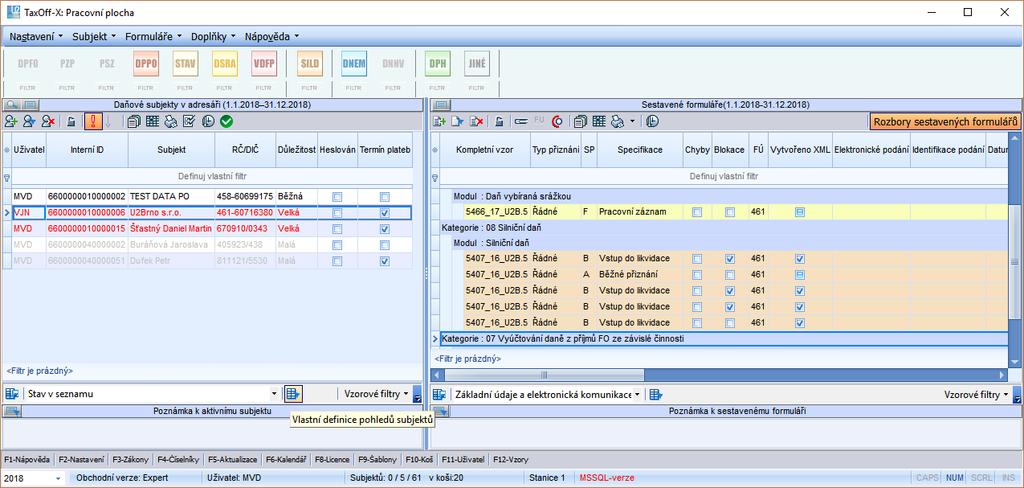Viewport: 1024px width, 488px height.
Task: Click the red circular icon in forms toolbar
Action: (x=557, y=121)
